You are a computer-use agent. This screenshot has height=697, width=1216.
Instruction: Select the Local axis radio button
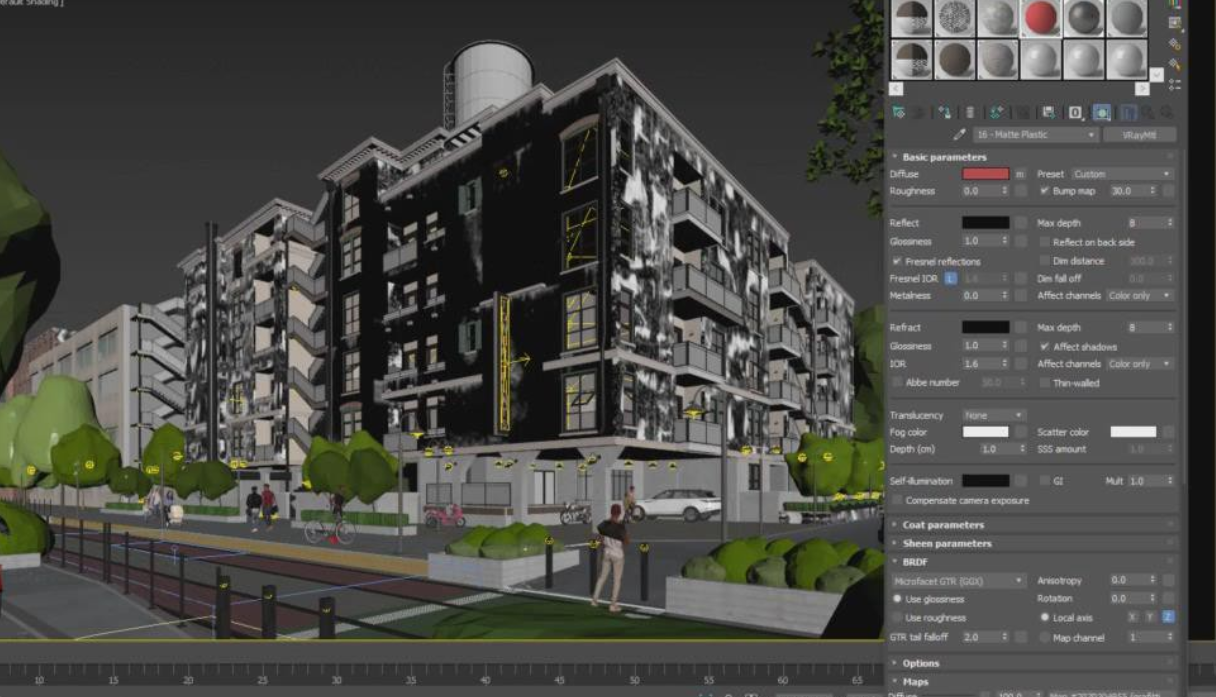1045,618
